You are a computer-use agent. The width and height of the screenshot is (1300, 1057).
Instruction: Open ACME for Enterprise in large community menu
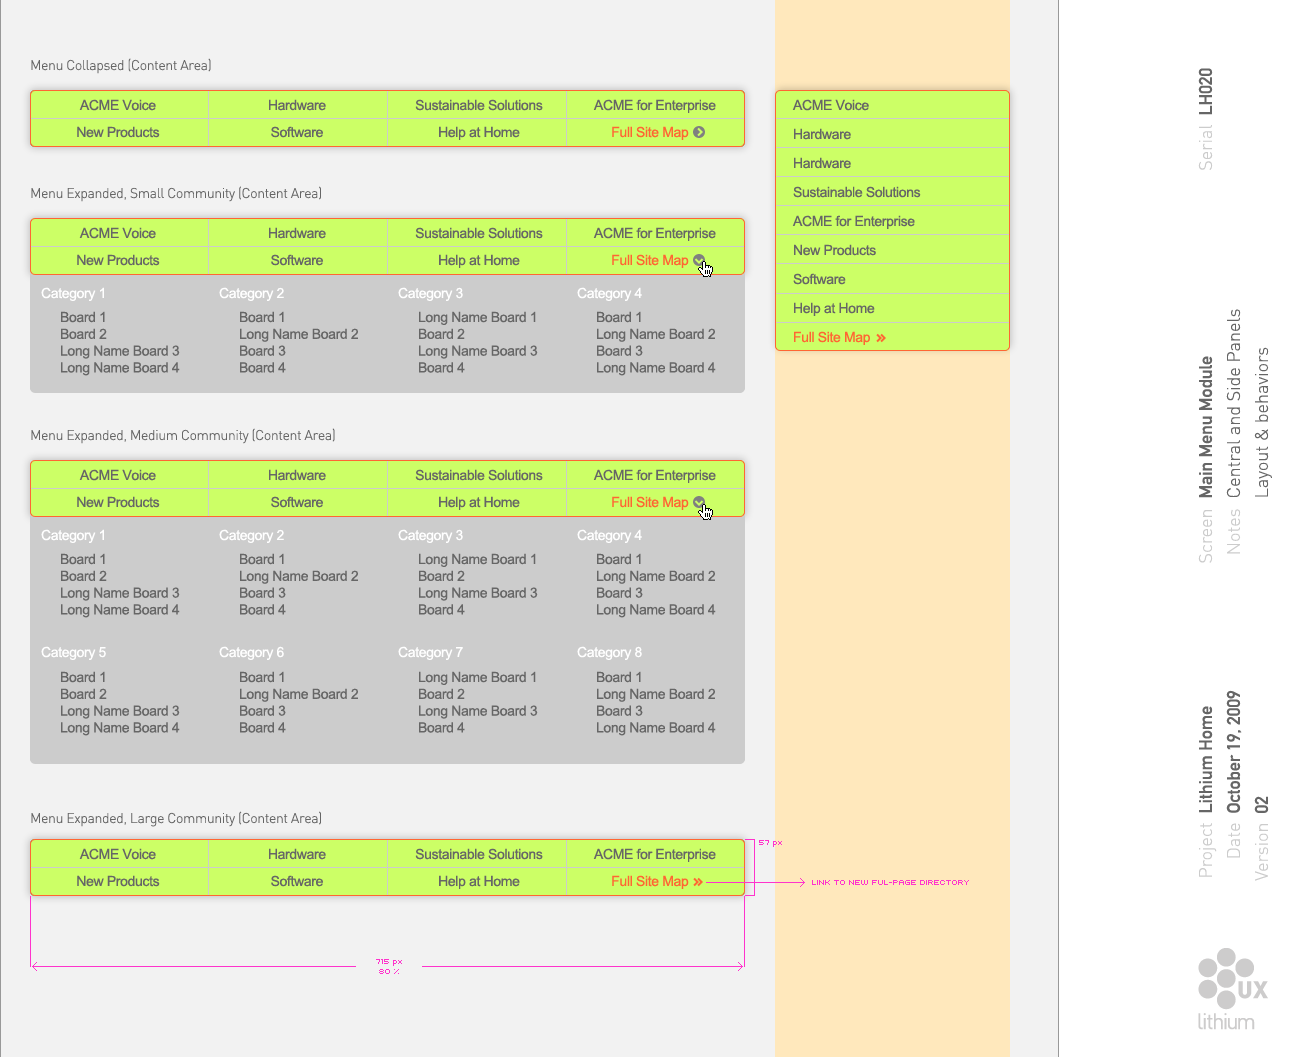tap(655, 854)
